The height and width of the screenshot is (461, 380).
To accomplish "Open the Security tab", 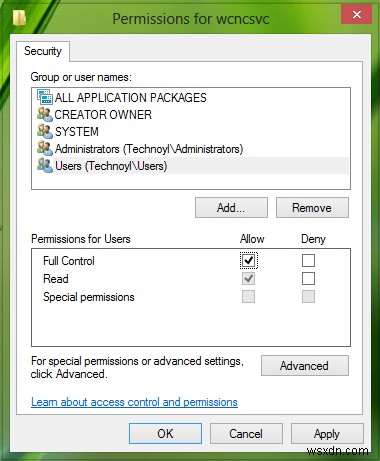I will pos(43,51).
